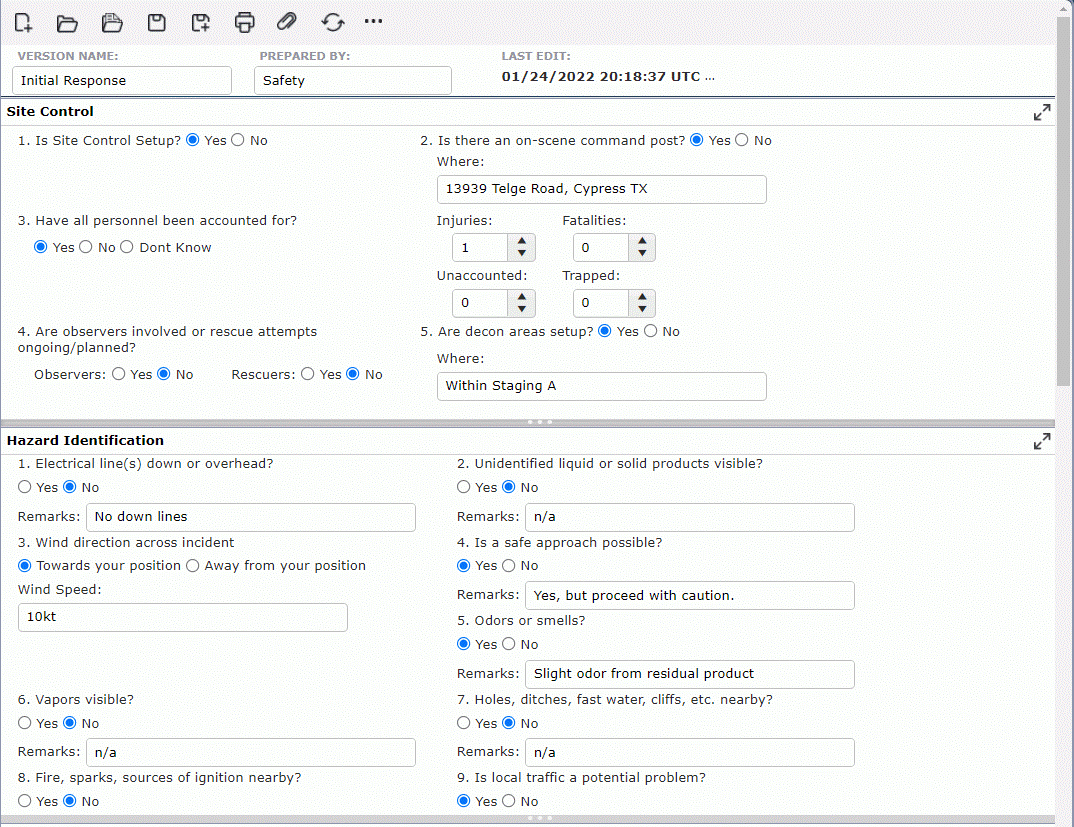The height and width of the screenshot is (827, 1074).
Task: Open the more options ellipsis menu
Action: (373, 22)
